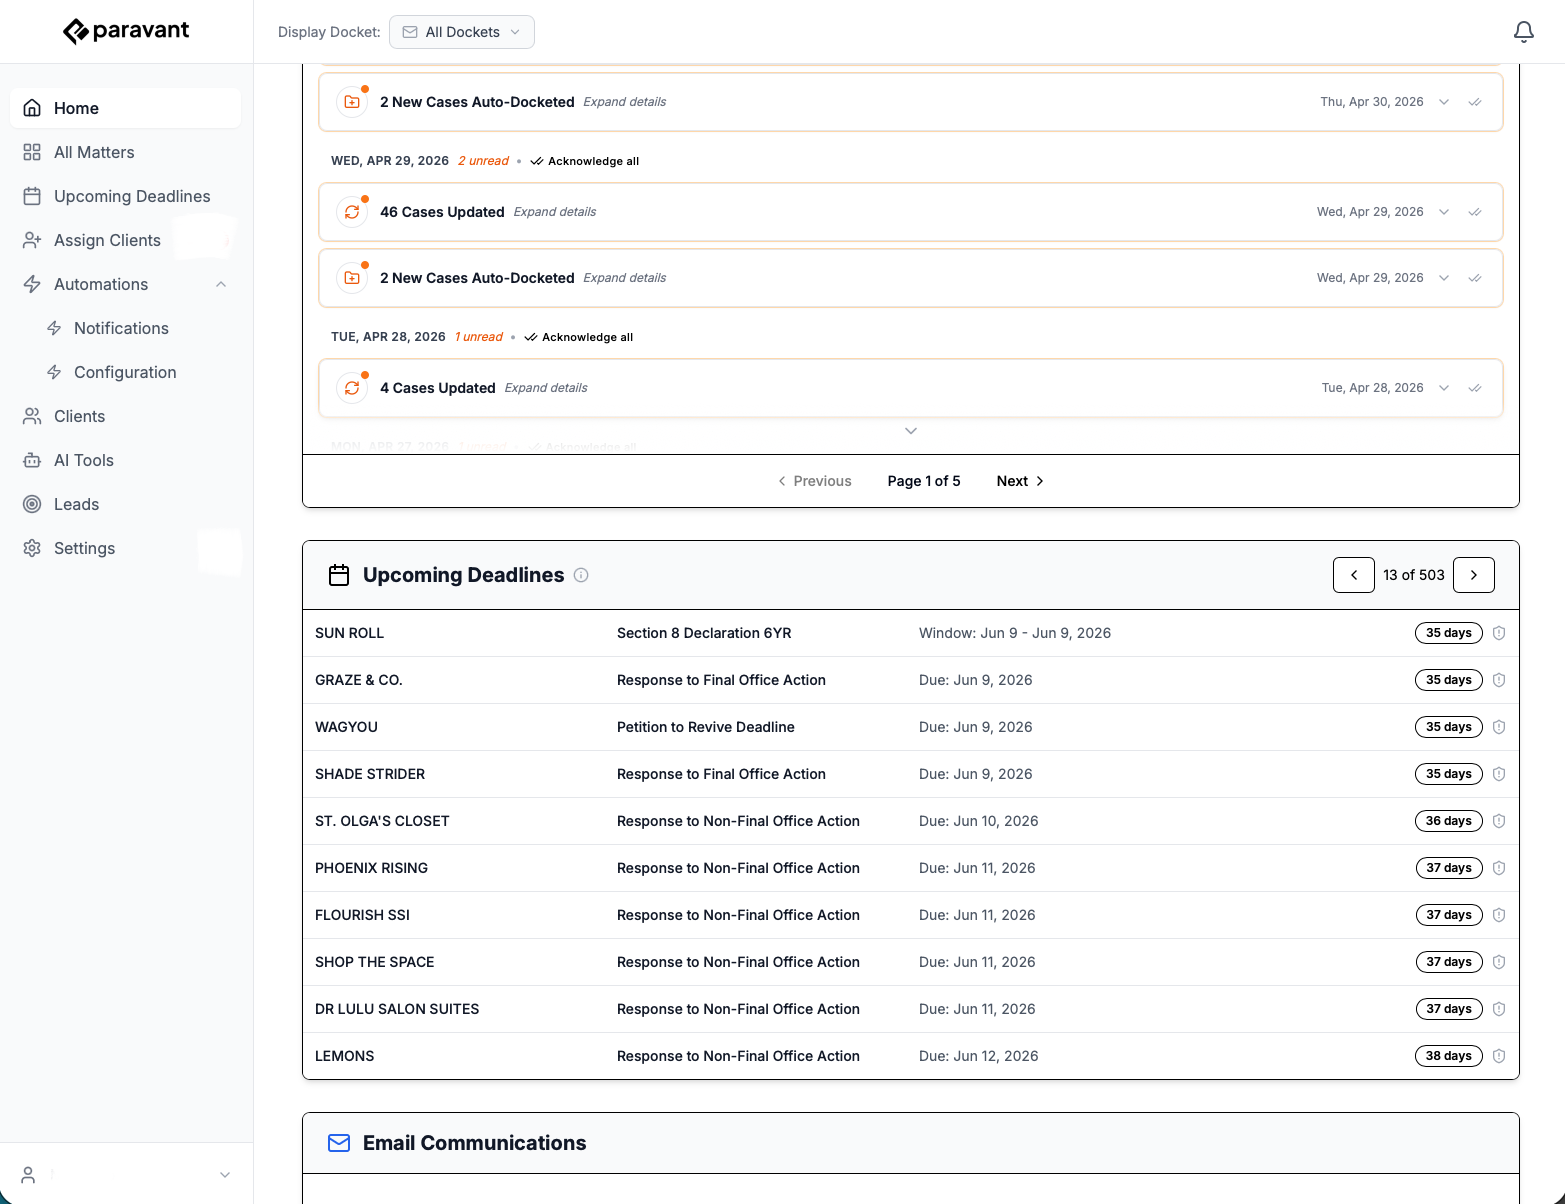Screen dimensions: 1565x1204
Task: Go to Next notifications page
Action: point(1020,481)
